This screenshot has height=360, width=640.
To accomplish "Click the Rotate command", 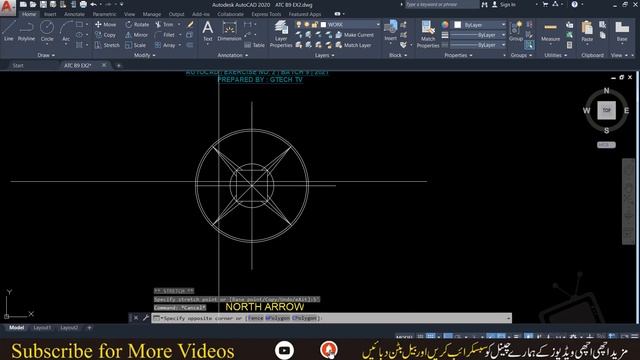I will pyautogui.click(x=137, y=24).
